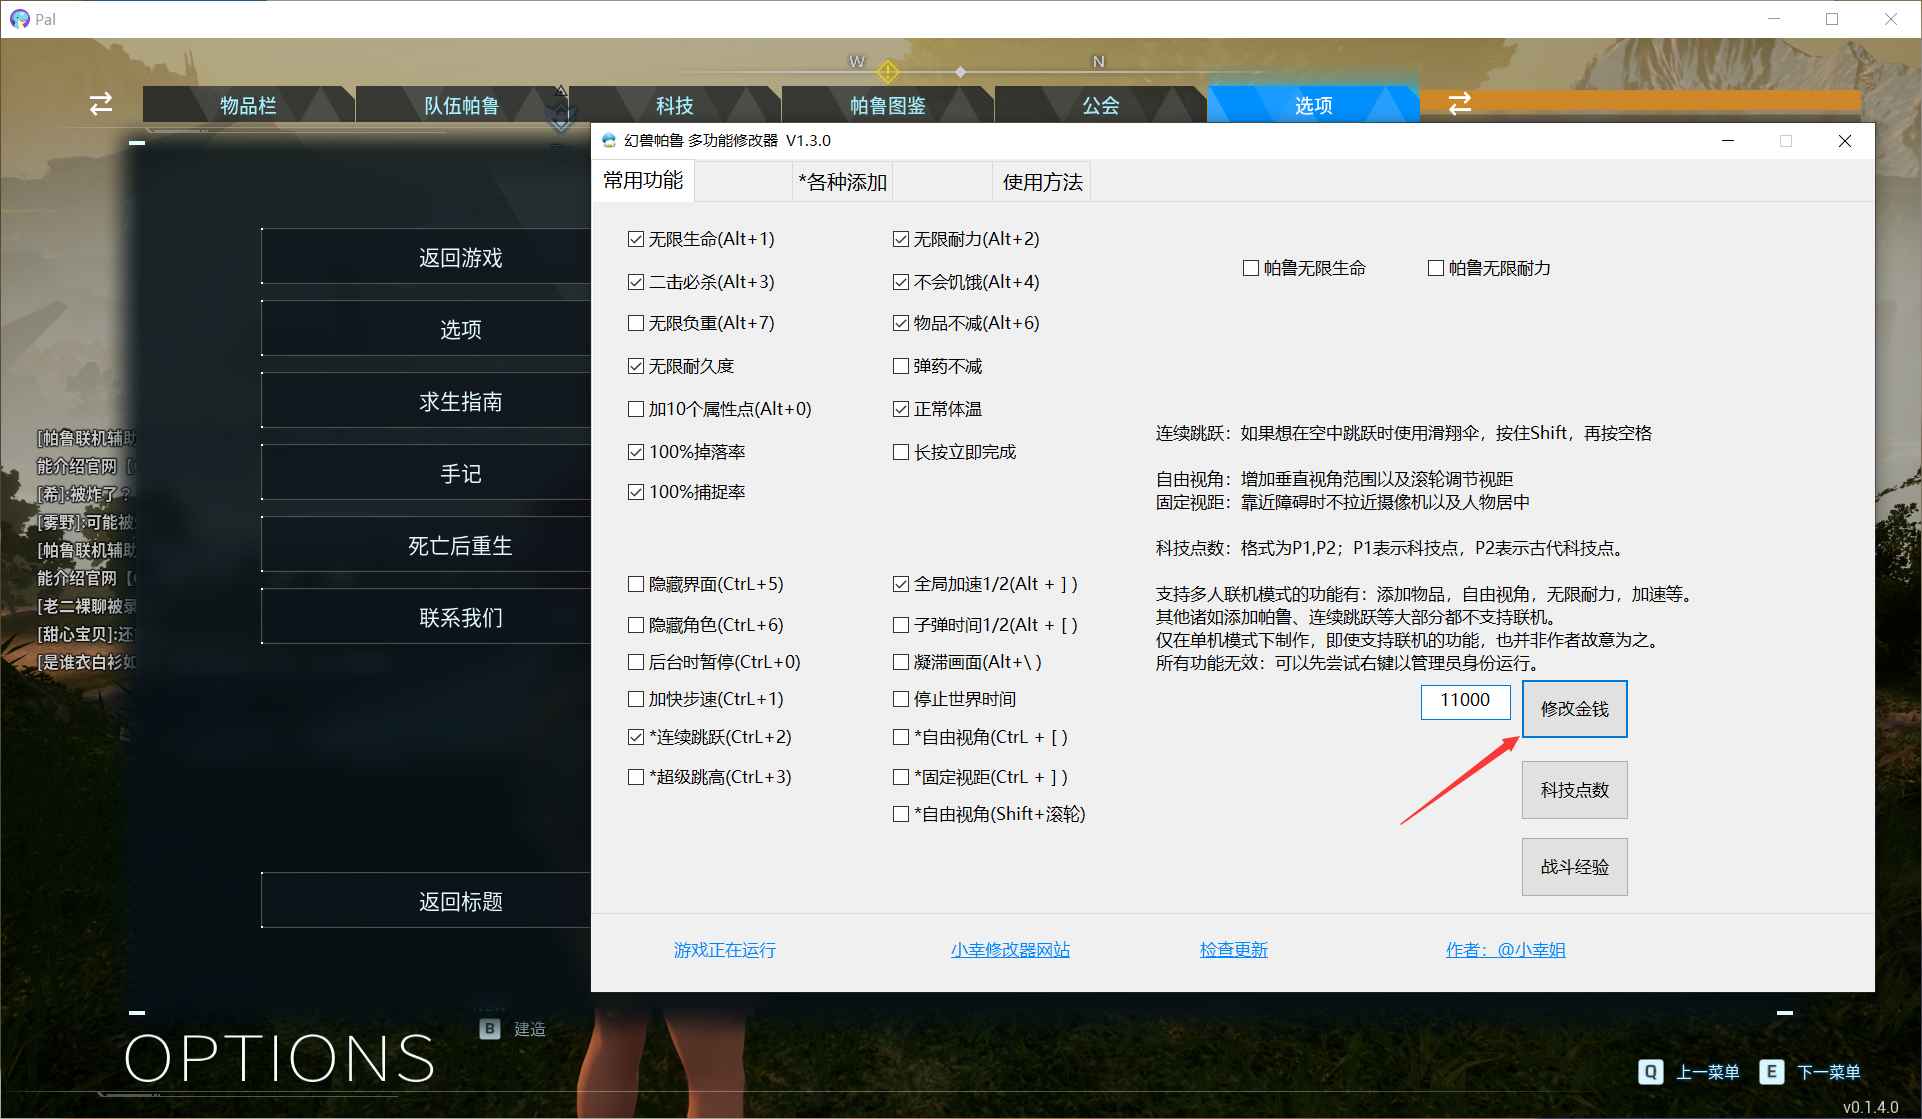Open the 检查更新 link

point(1233,949)
